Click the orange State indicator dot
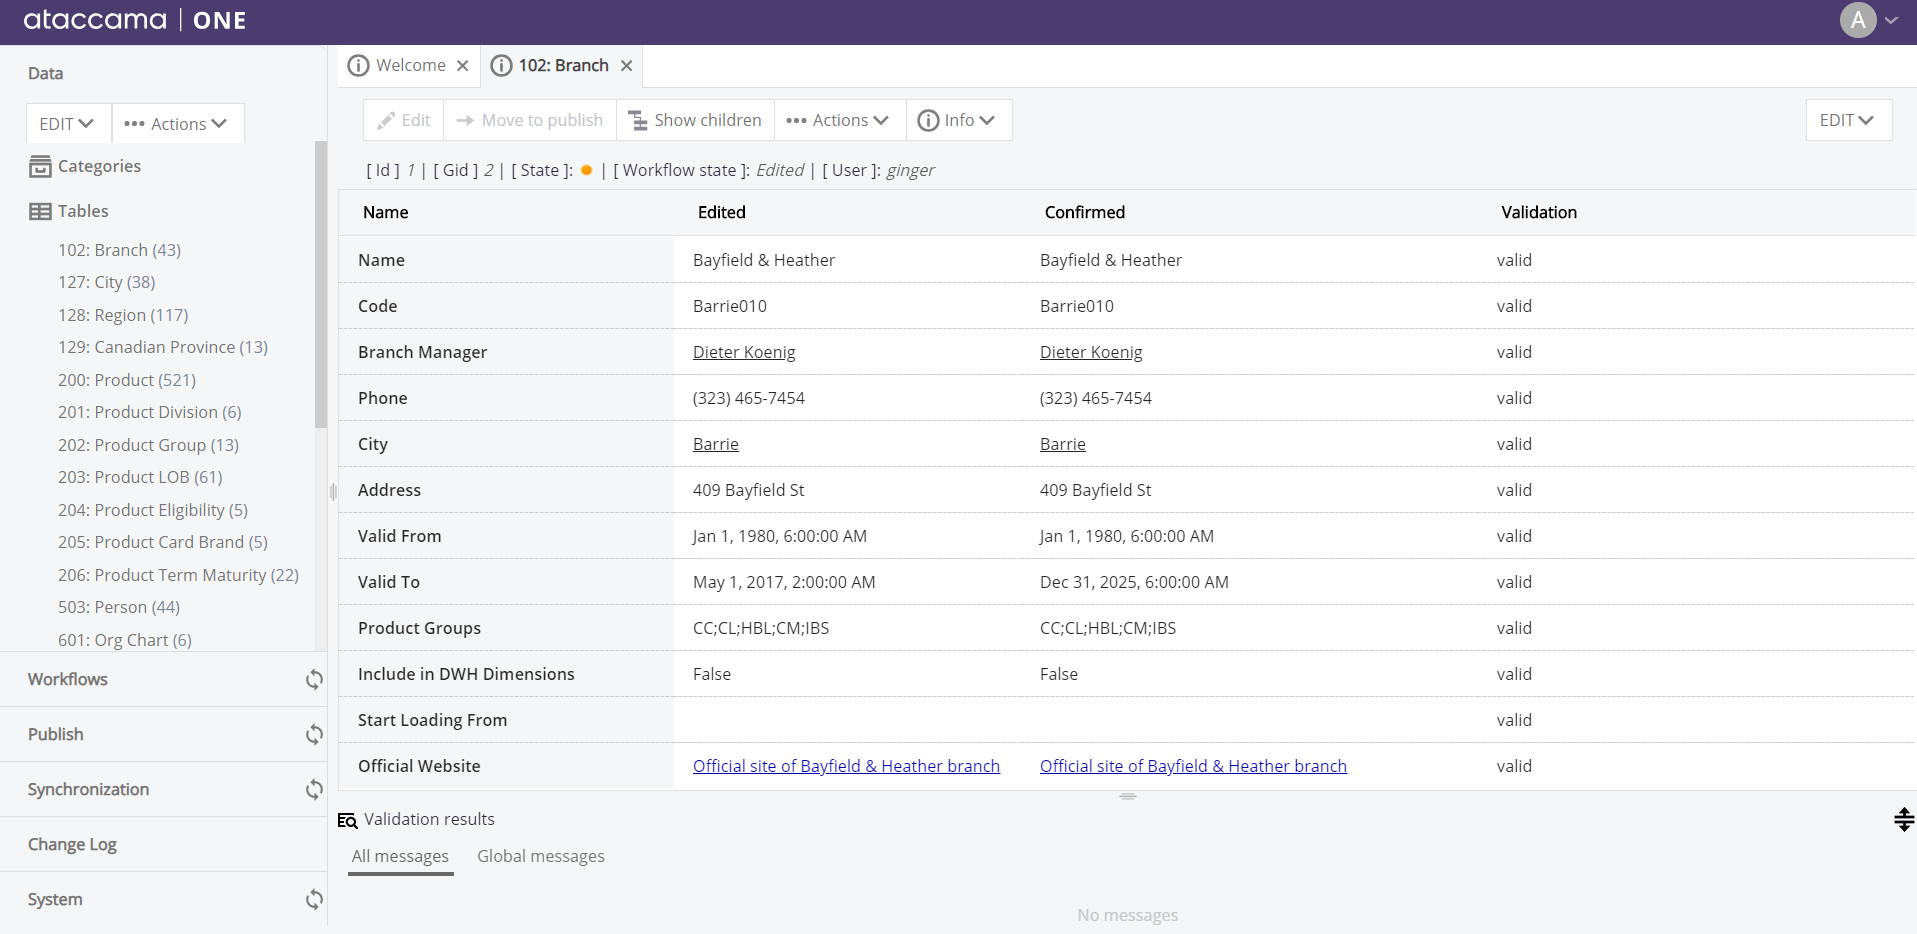1917x934 pixels. click(x=587, y=171)
